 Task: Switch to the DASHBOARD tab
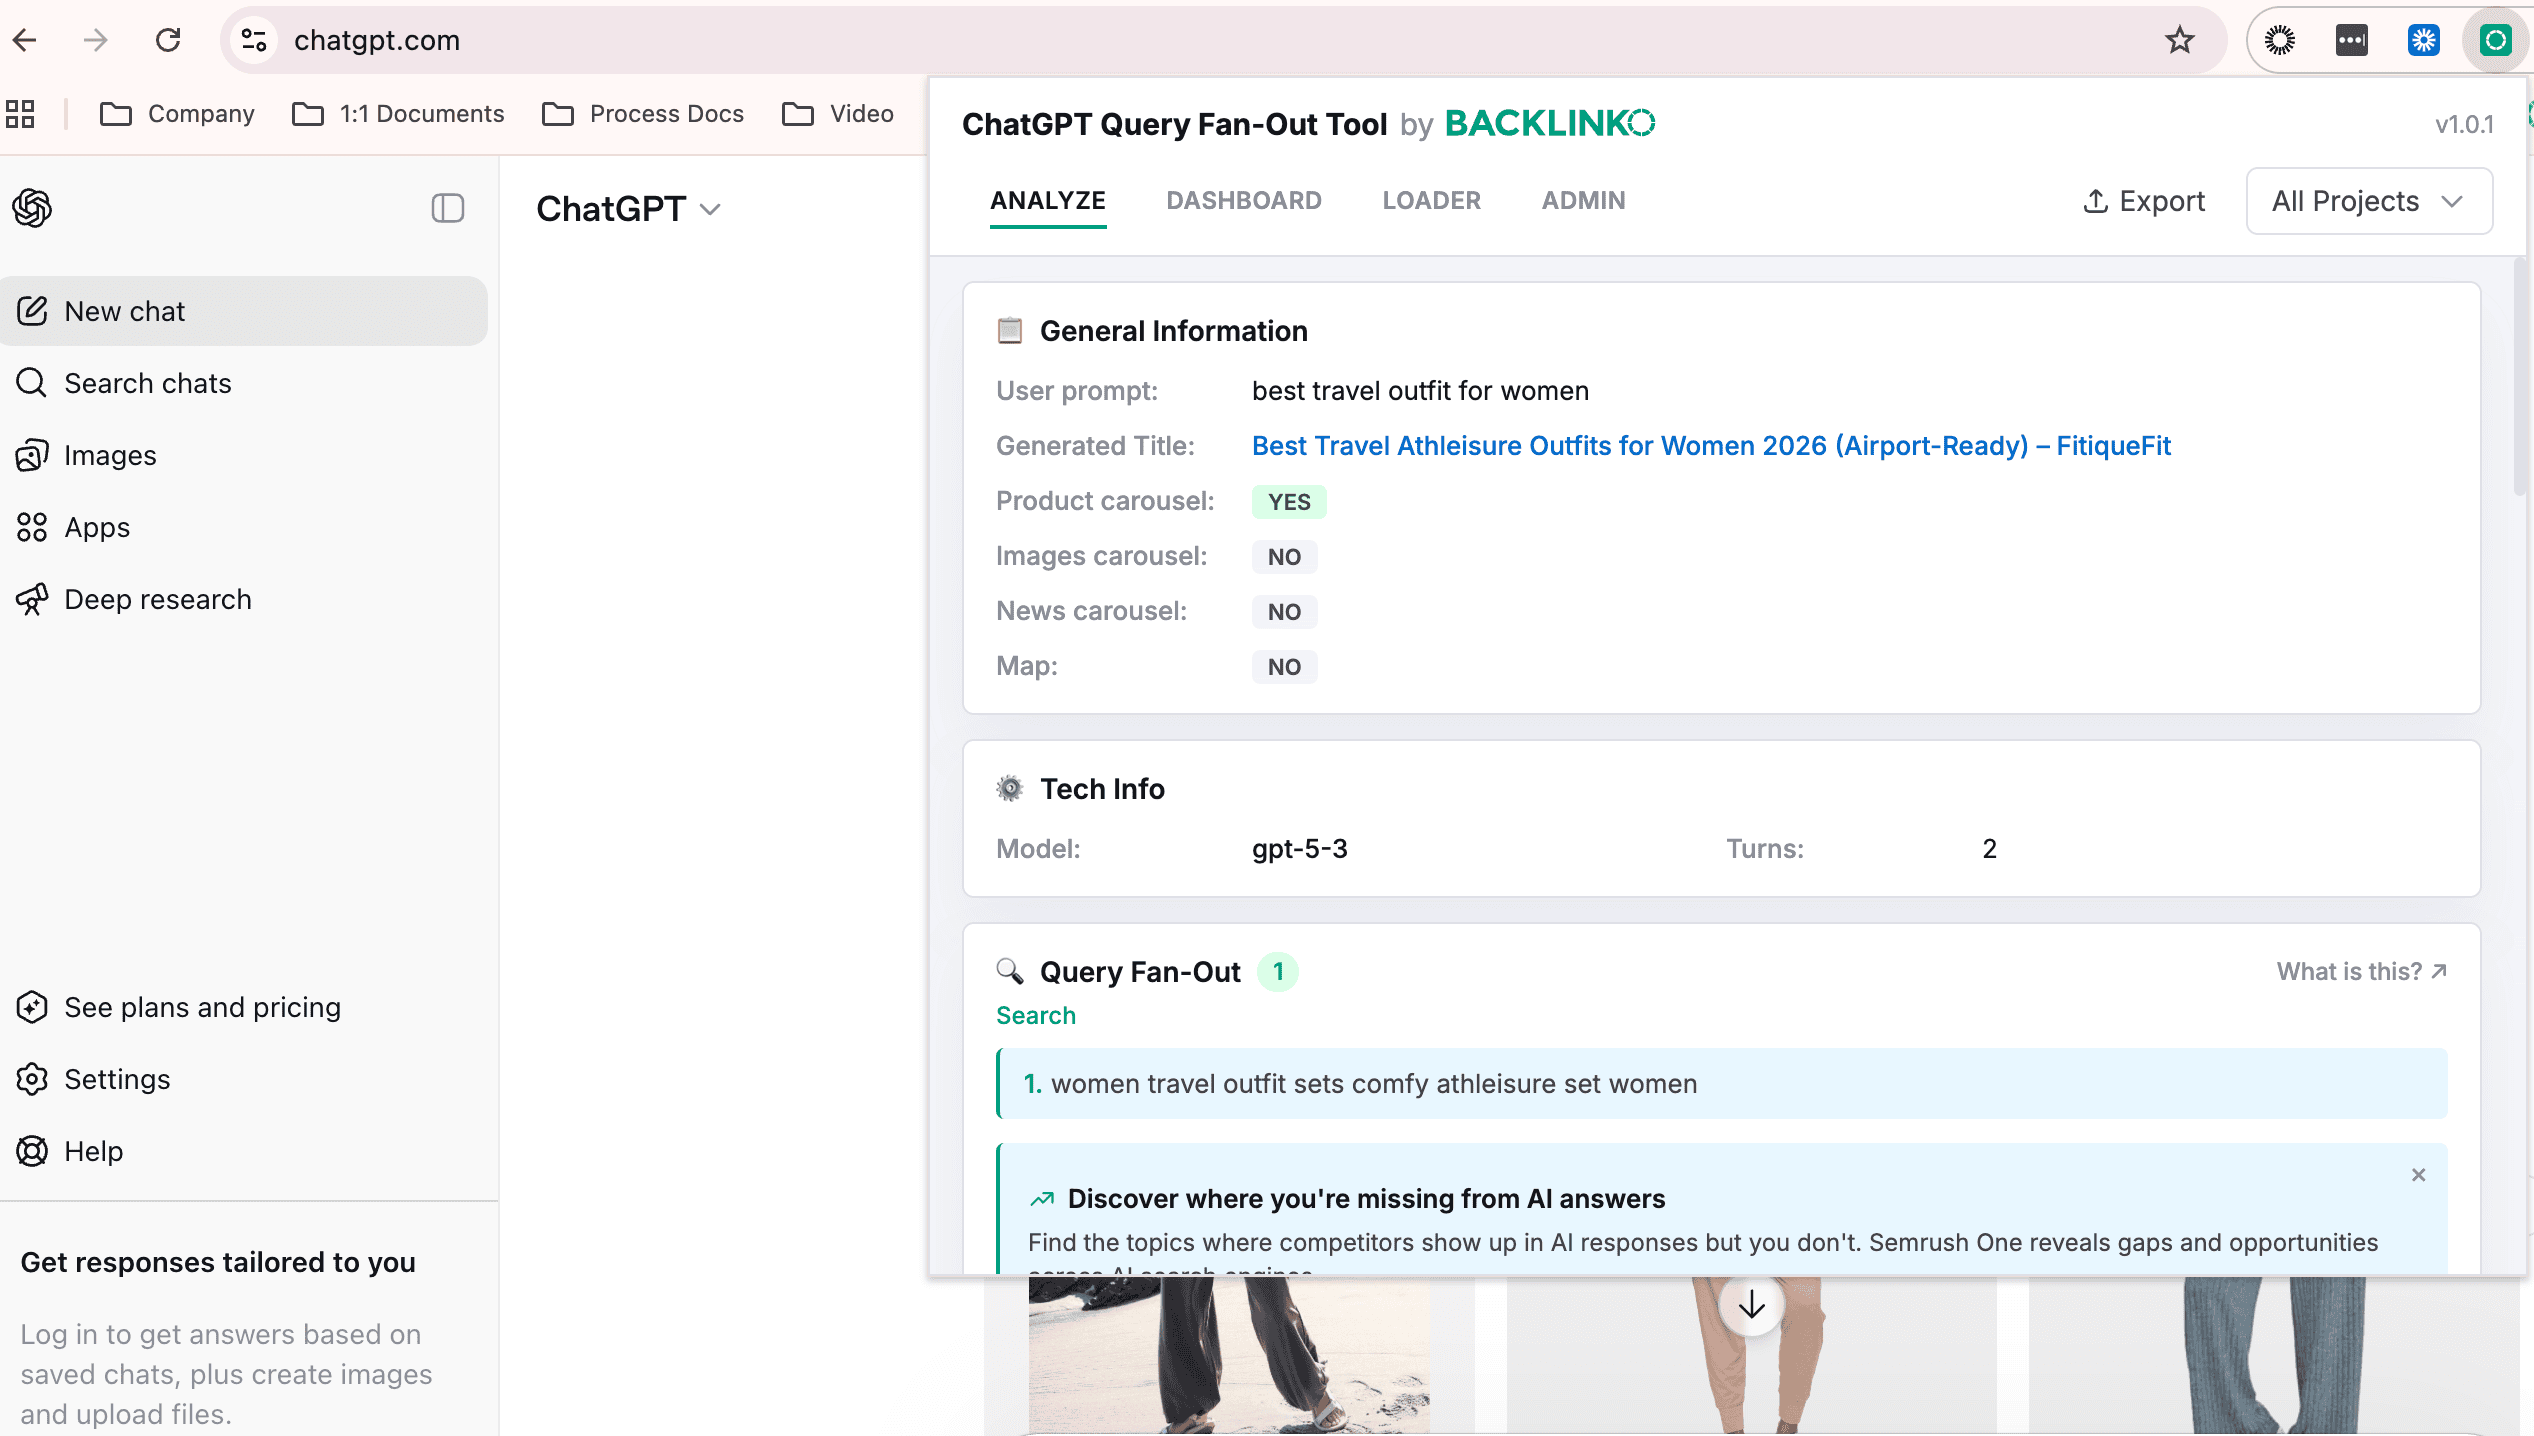coord(1244,200)
